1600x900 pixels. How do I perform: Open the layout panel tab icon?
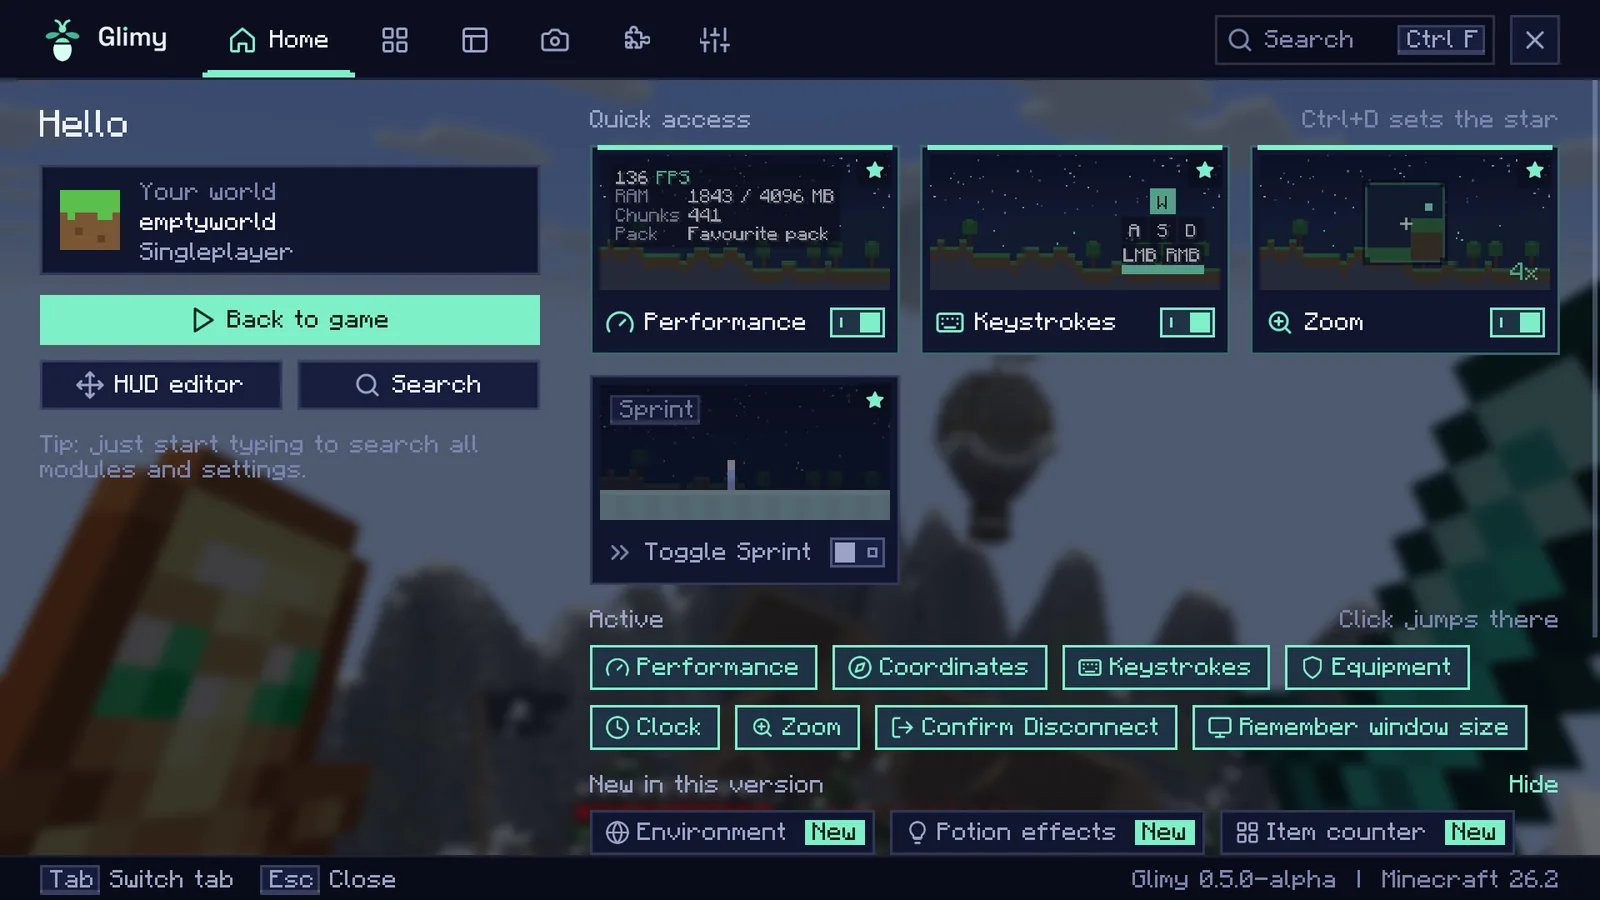[x=475, y=40]
